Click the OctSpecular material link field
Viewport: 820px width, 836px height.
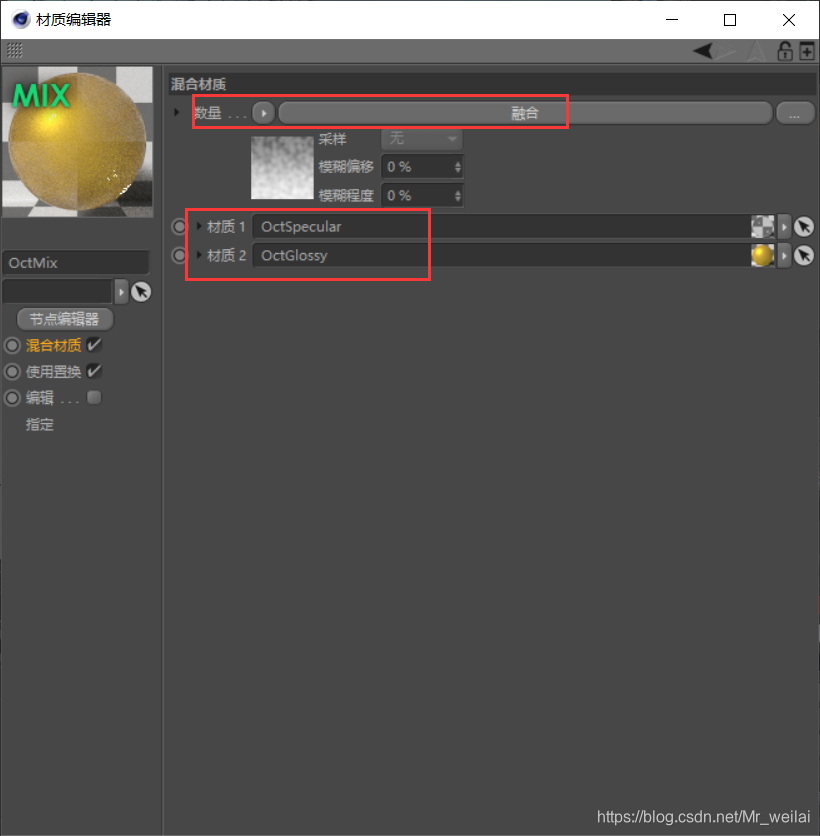(x=502, y=227)
